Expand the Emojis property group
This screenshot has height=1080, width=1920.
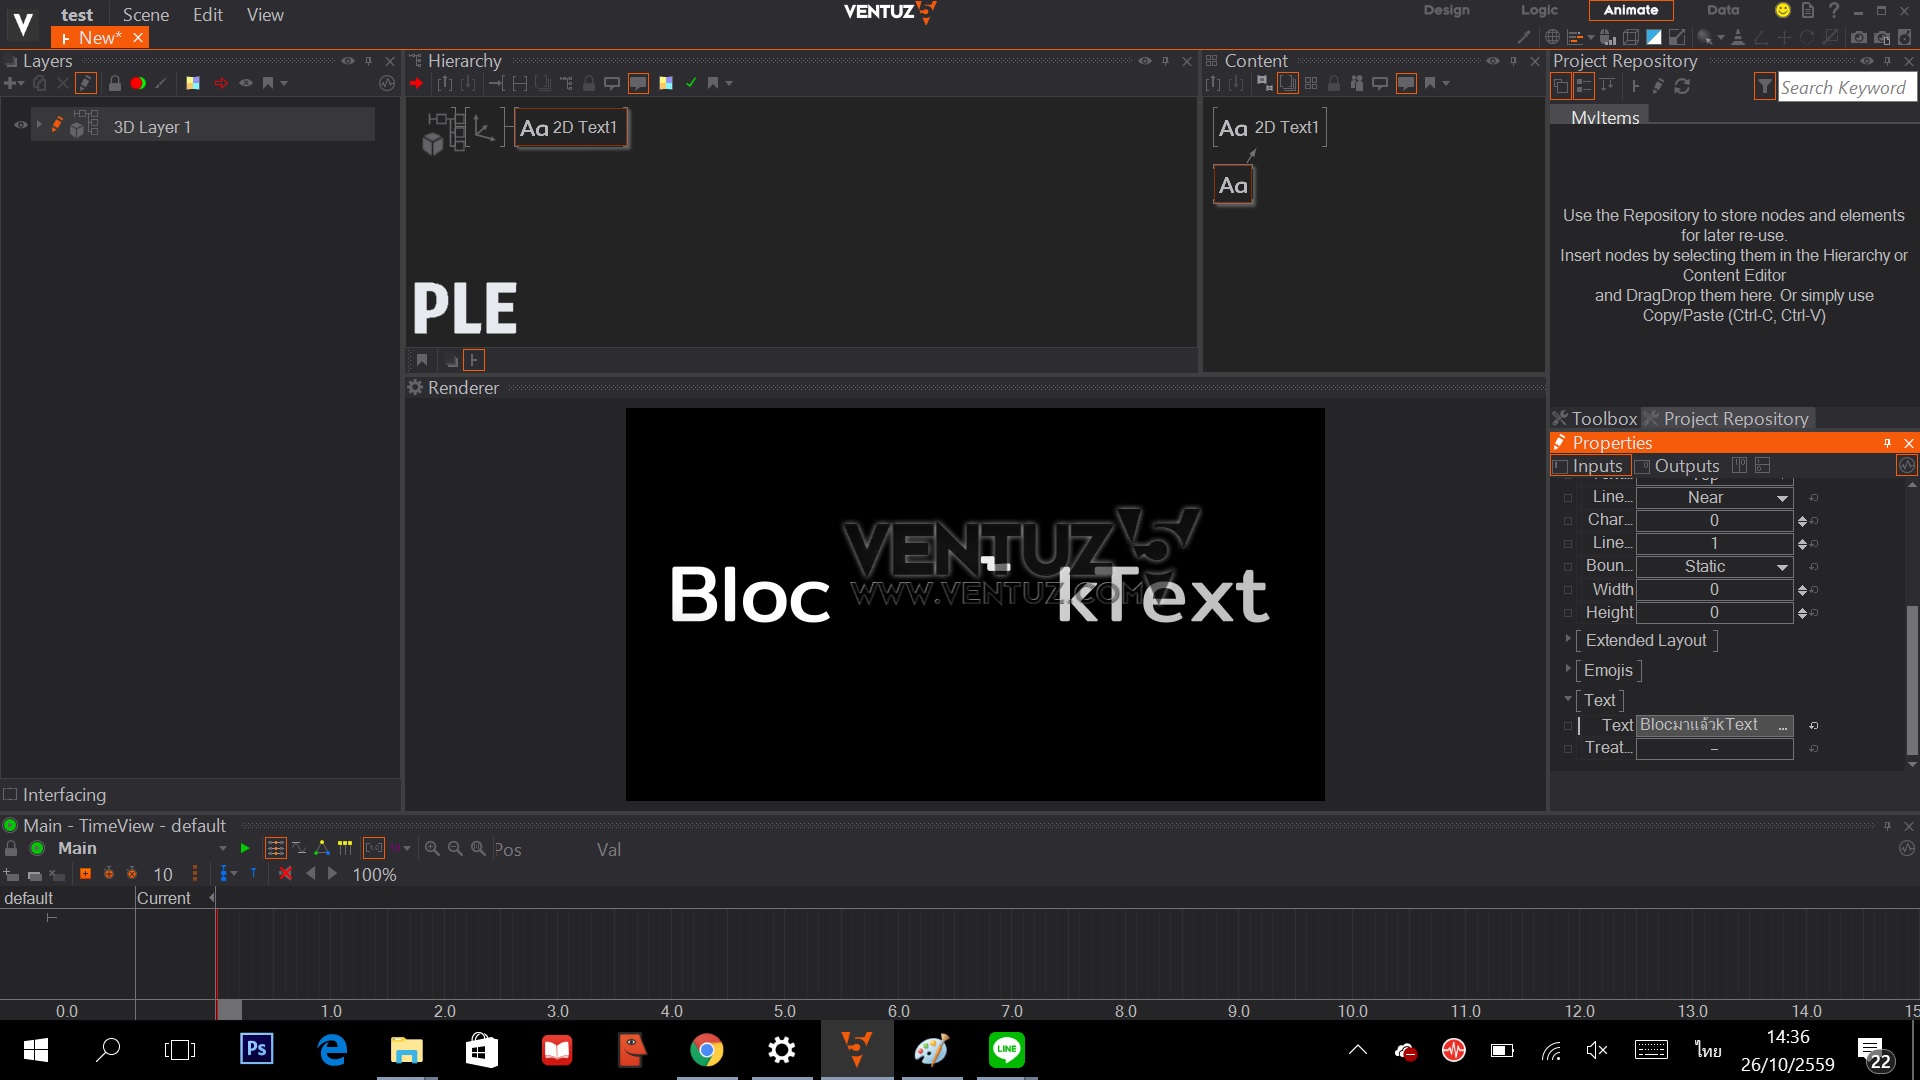click(1568, 668)
